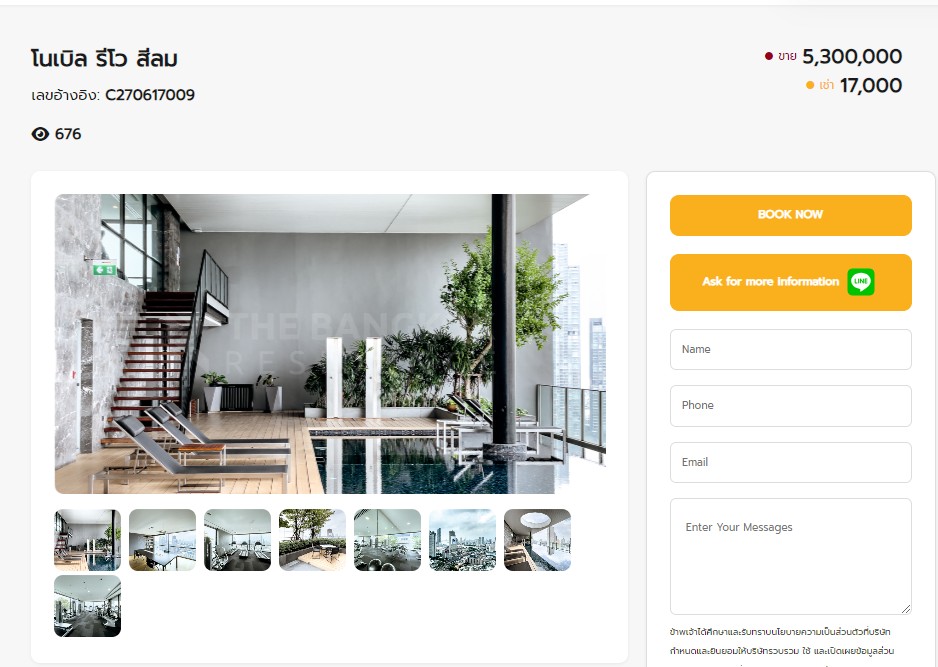This screenshot has width=938, height=667.
Task: Open the sixth thumbnail with city skyline
Action: (x=462, y=540)
